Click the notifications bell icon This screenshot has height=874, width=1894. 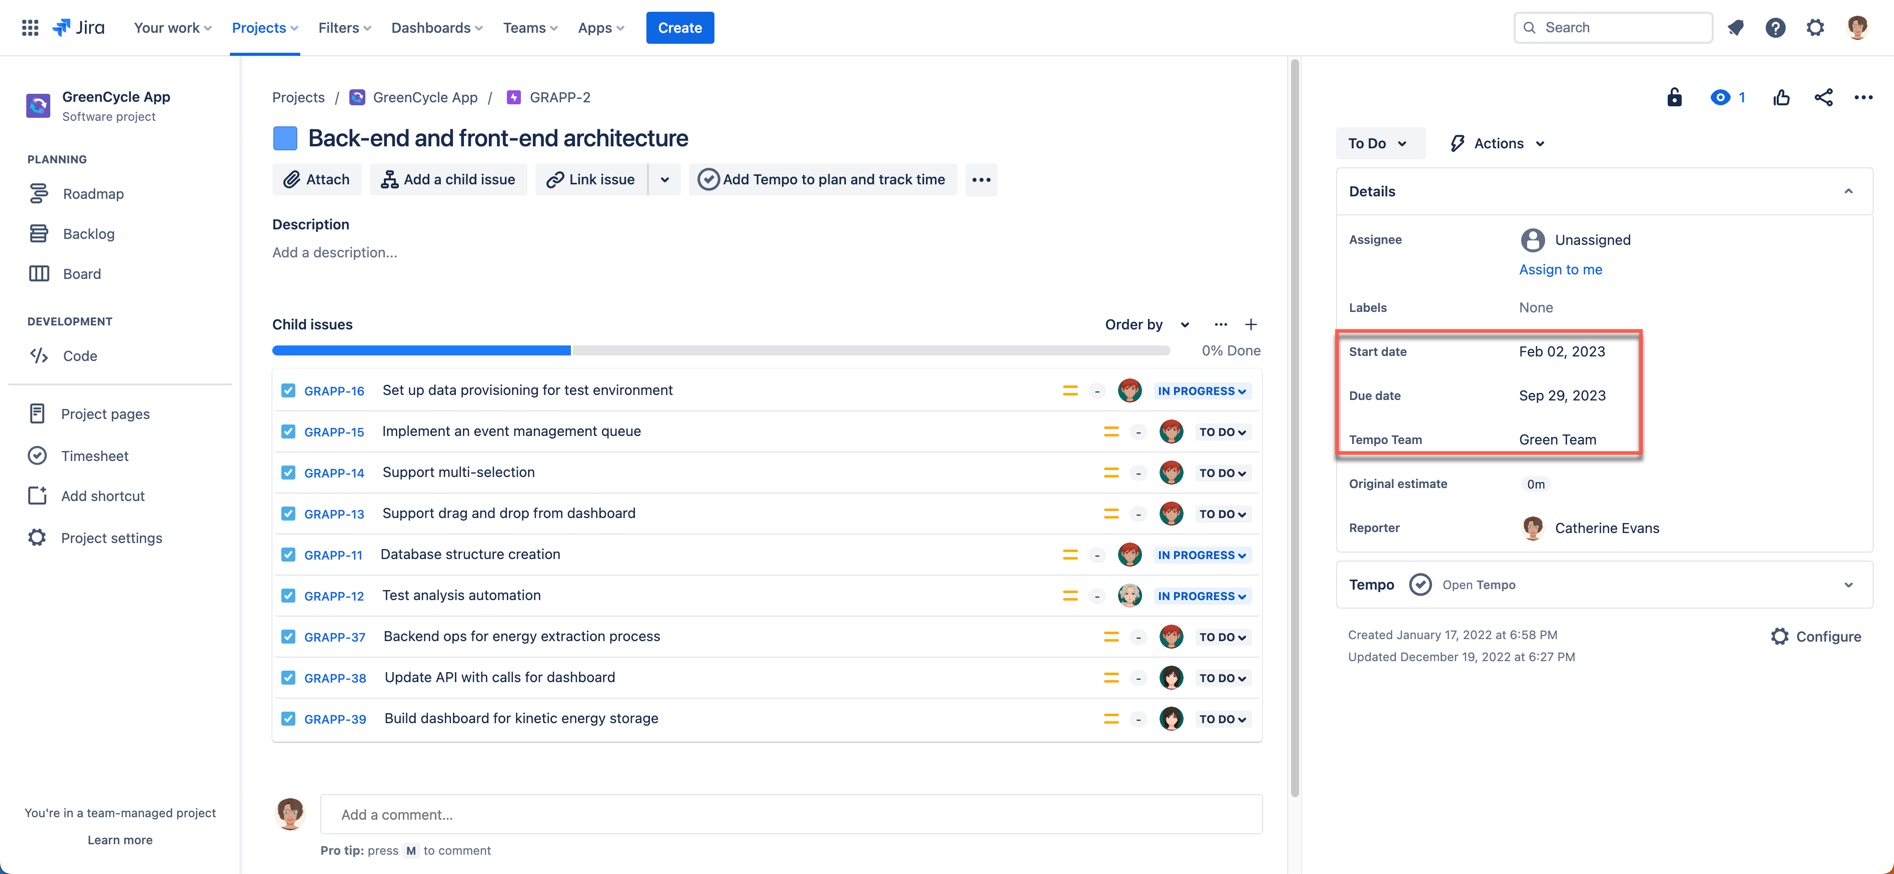click(1735, 28)
